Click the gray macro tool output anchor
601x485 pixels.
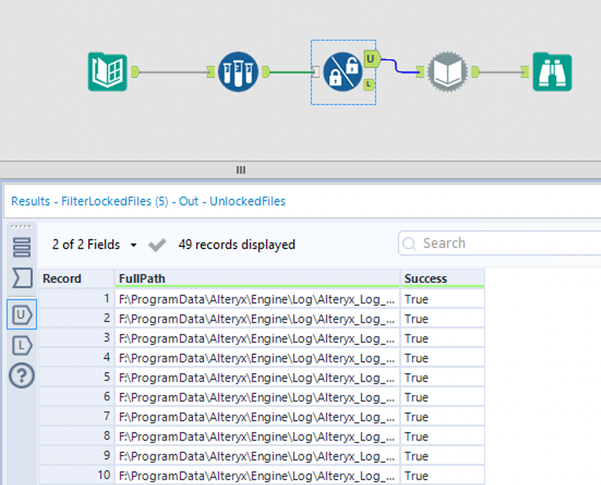(x=476, y=72)
